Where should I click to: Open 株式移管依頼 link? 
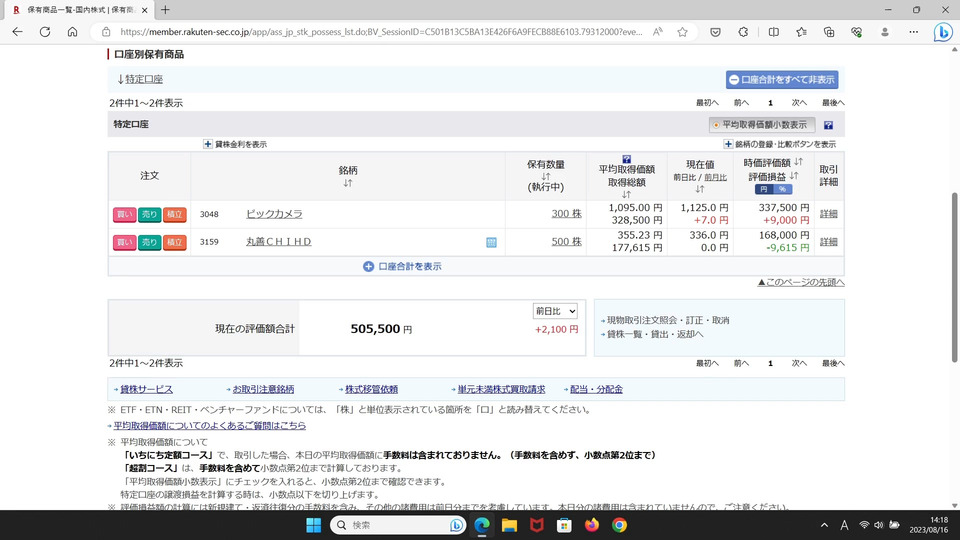click(371, 389)
